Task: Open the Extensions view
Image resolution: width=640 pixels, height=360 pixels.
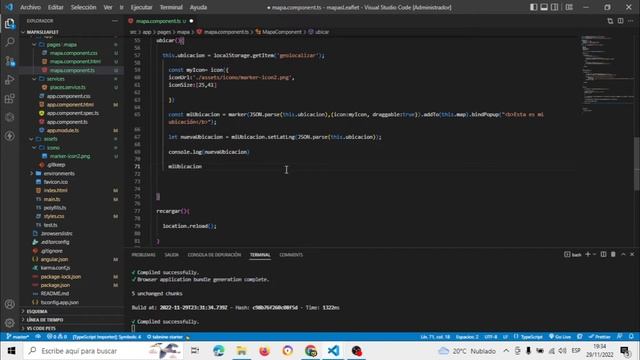Action: tap(9, 98)
